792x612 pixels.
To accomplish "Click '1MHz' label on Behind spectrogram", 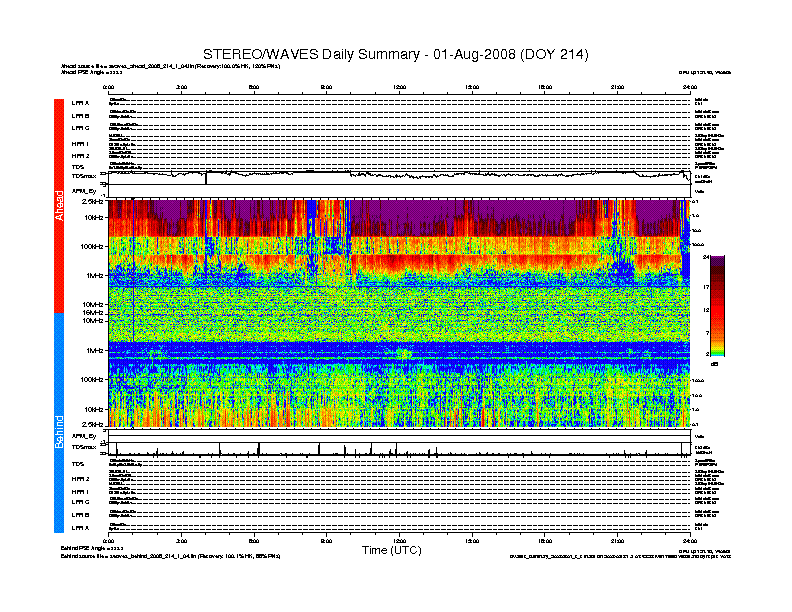I will (x=94, y=350).
